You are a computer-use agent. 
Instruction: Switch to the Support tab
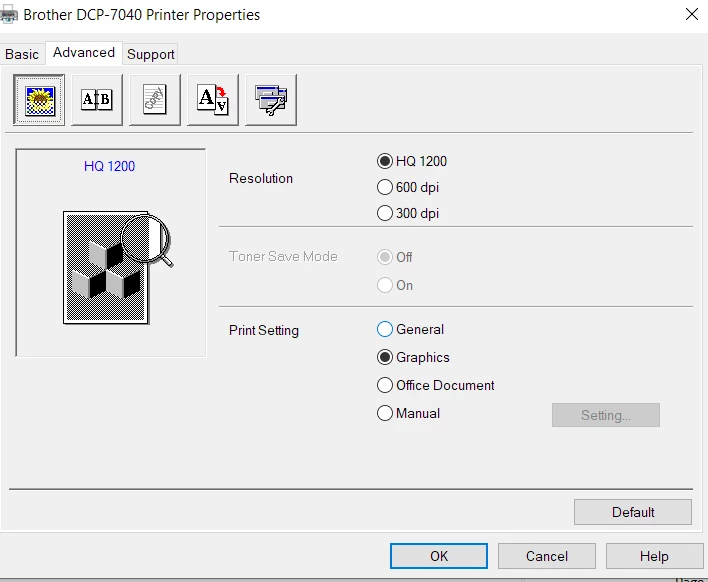coord(150,54)
